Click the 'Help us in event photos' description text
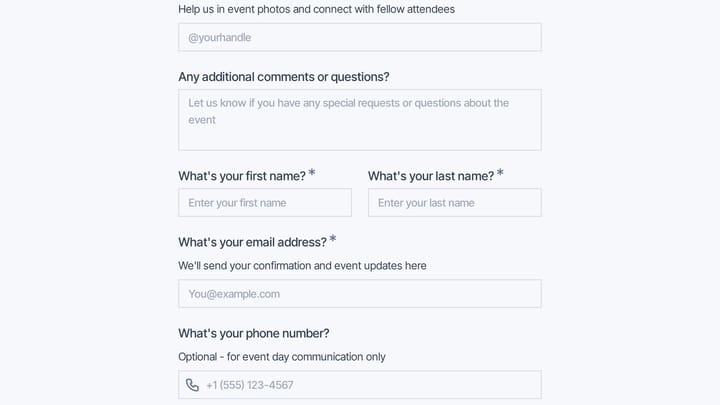 pyautogui.click(x=316, y=9)
